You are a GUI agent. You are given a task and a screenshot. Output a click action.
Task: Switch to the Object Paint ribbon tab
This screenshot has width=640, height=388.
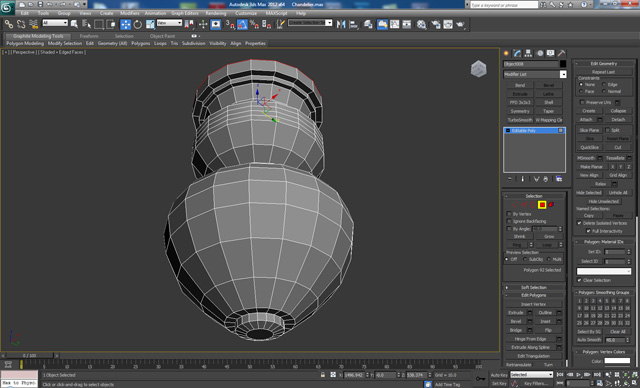click(x=162, y=36)
